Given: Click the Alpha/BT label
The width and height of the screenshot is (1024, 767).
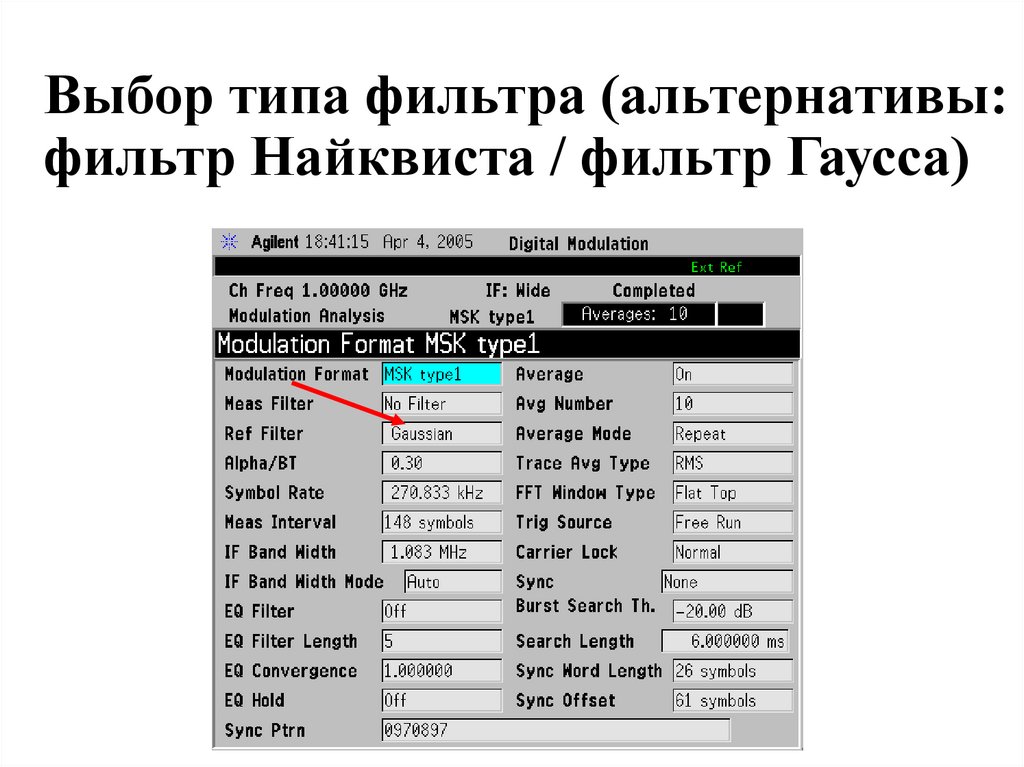Looking at the screenshot, I should tap(261, 463).
